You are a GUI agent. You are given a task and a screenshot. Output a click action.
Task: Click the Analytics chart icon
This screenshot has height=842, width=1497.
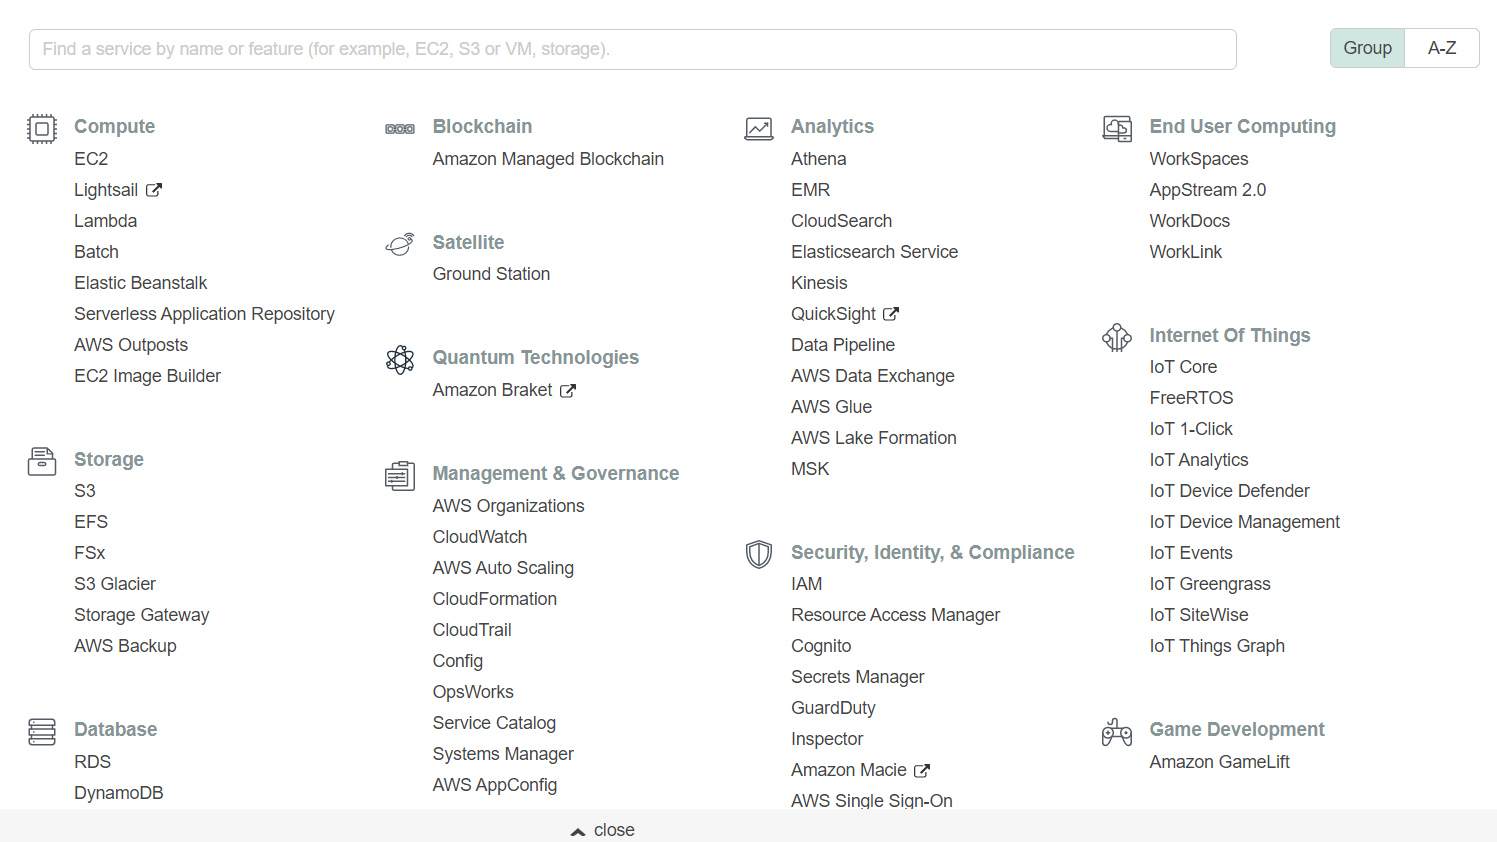point(759,129)
